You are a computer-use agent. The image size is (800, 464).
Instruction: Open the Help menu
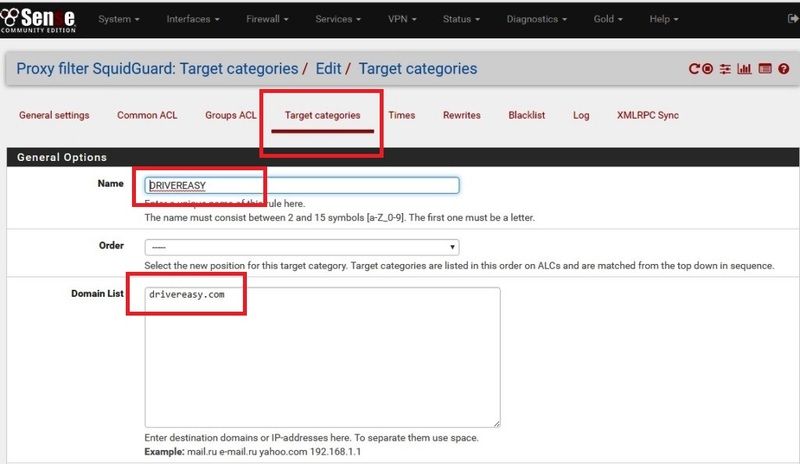tap(664, 19)
